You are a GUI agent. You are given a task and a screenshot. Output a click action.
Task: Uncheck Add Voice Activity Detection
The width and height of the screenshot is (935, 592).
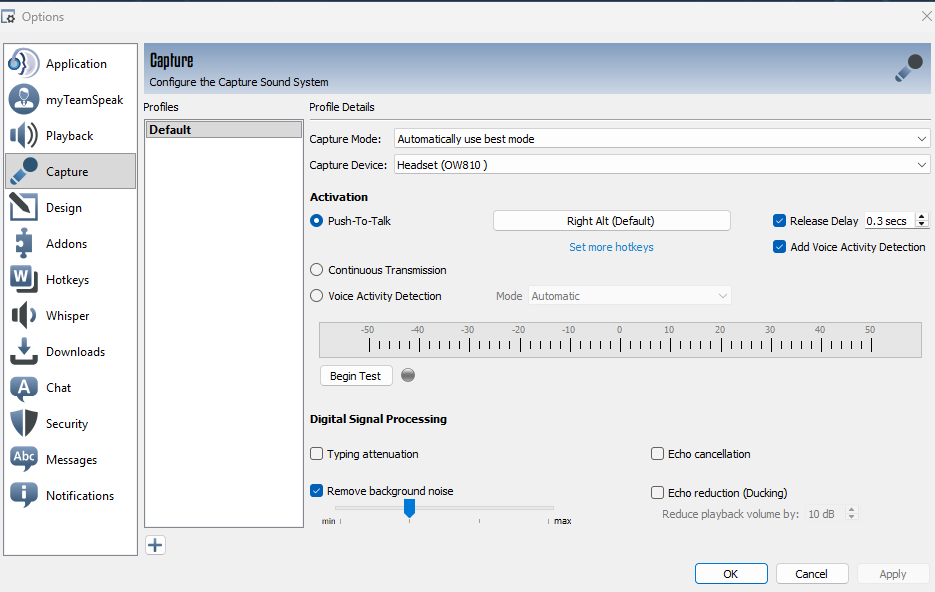[780, 247]
